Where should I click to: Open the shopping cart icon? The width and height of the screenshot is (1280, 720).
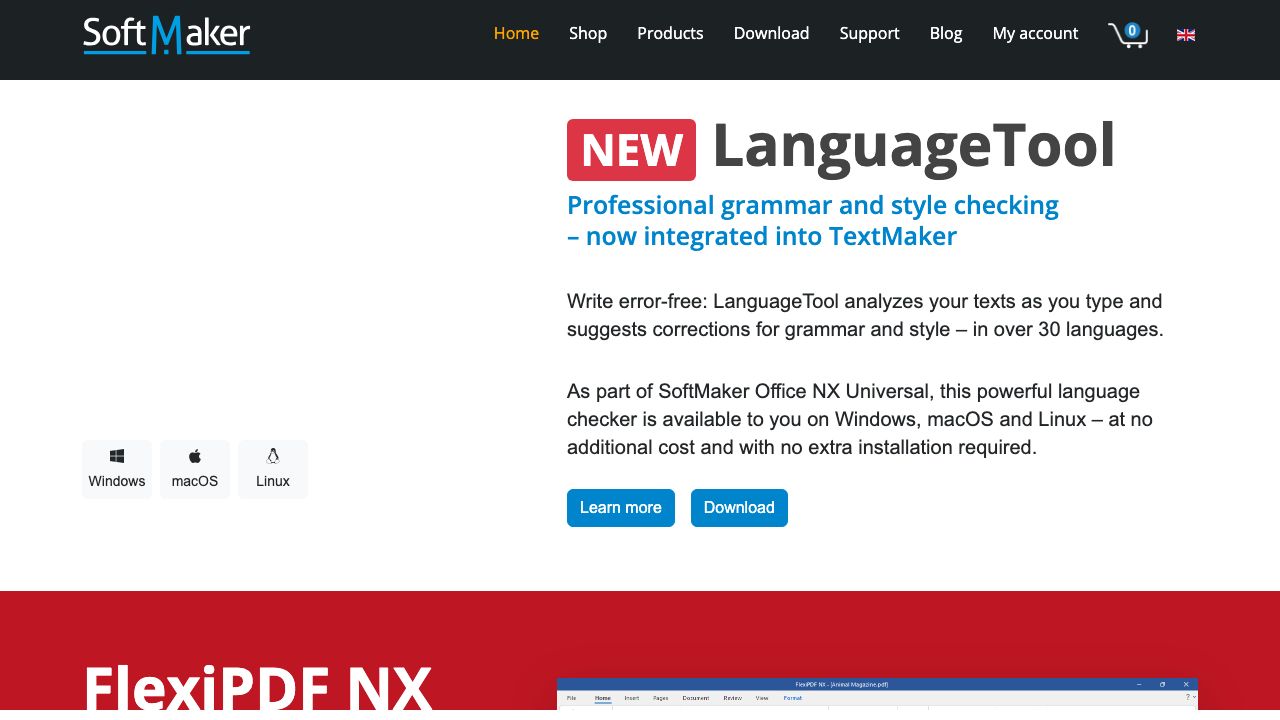(1128, 35)
